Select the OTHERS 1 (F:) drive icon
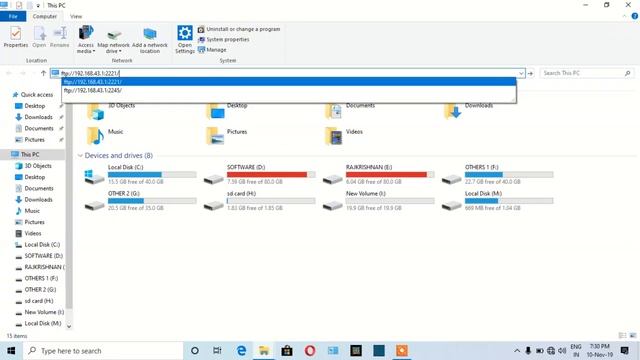 click(x=451, y=178)
